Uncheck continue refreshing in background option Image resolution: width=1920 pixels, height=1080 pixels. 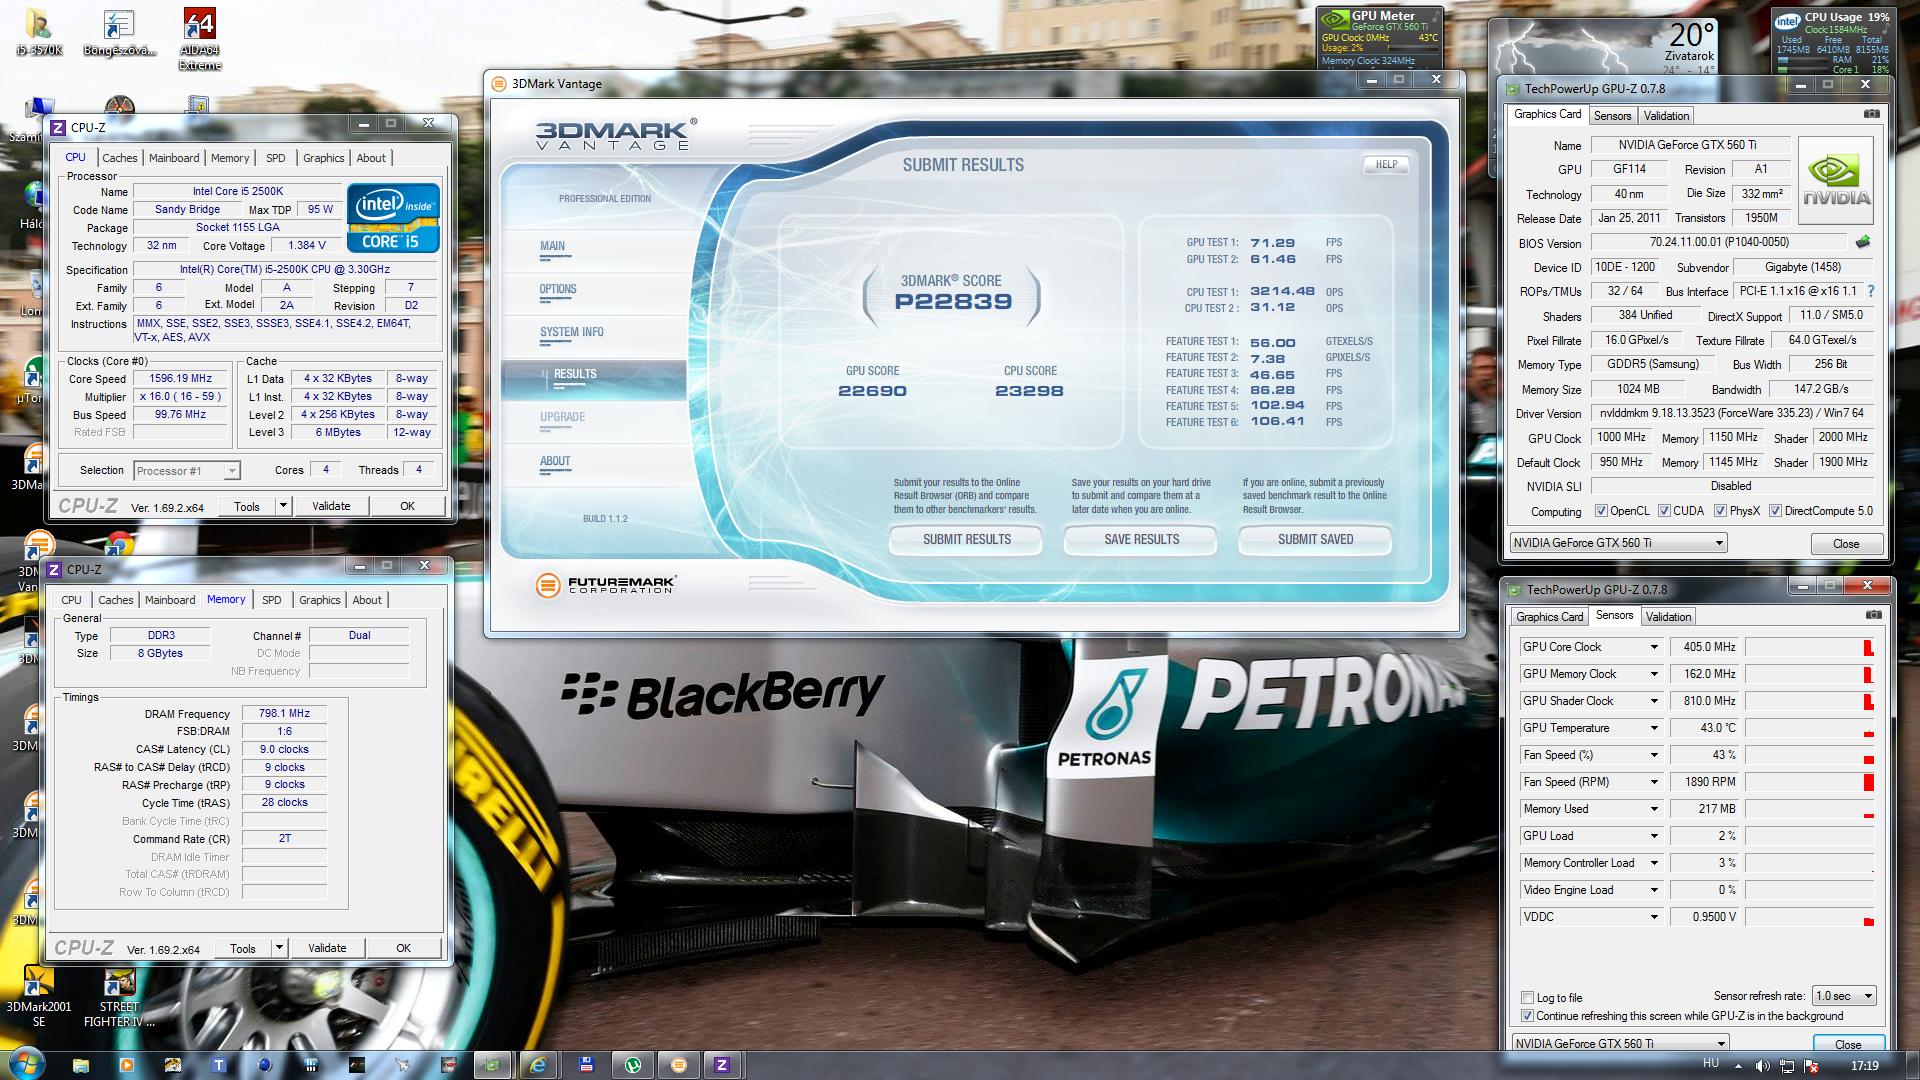click(x=1527, y=1016)
